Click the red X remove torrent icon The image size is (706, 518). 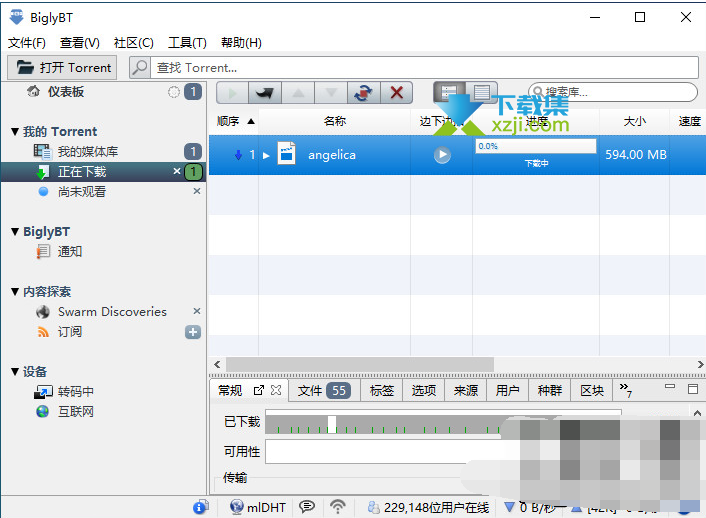[x=397, y=93]
